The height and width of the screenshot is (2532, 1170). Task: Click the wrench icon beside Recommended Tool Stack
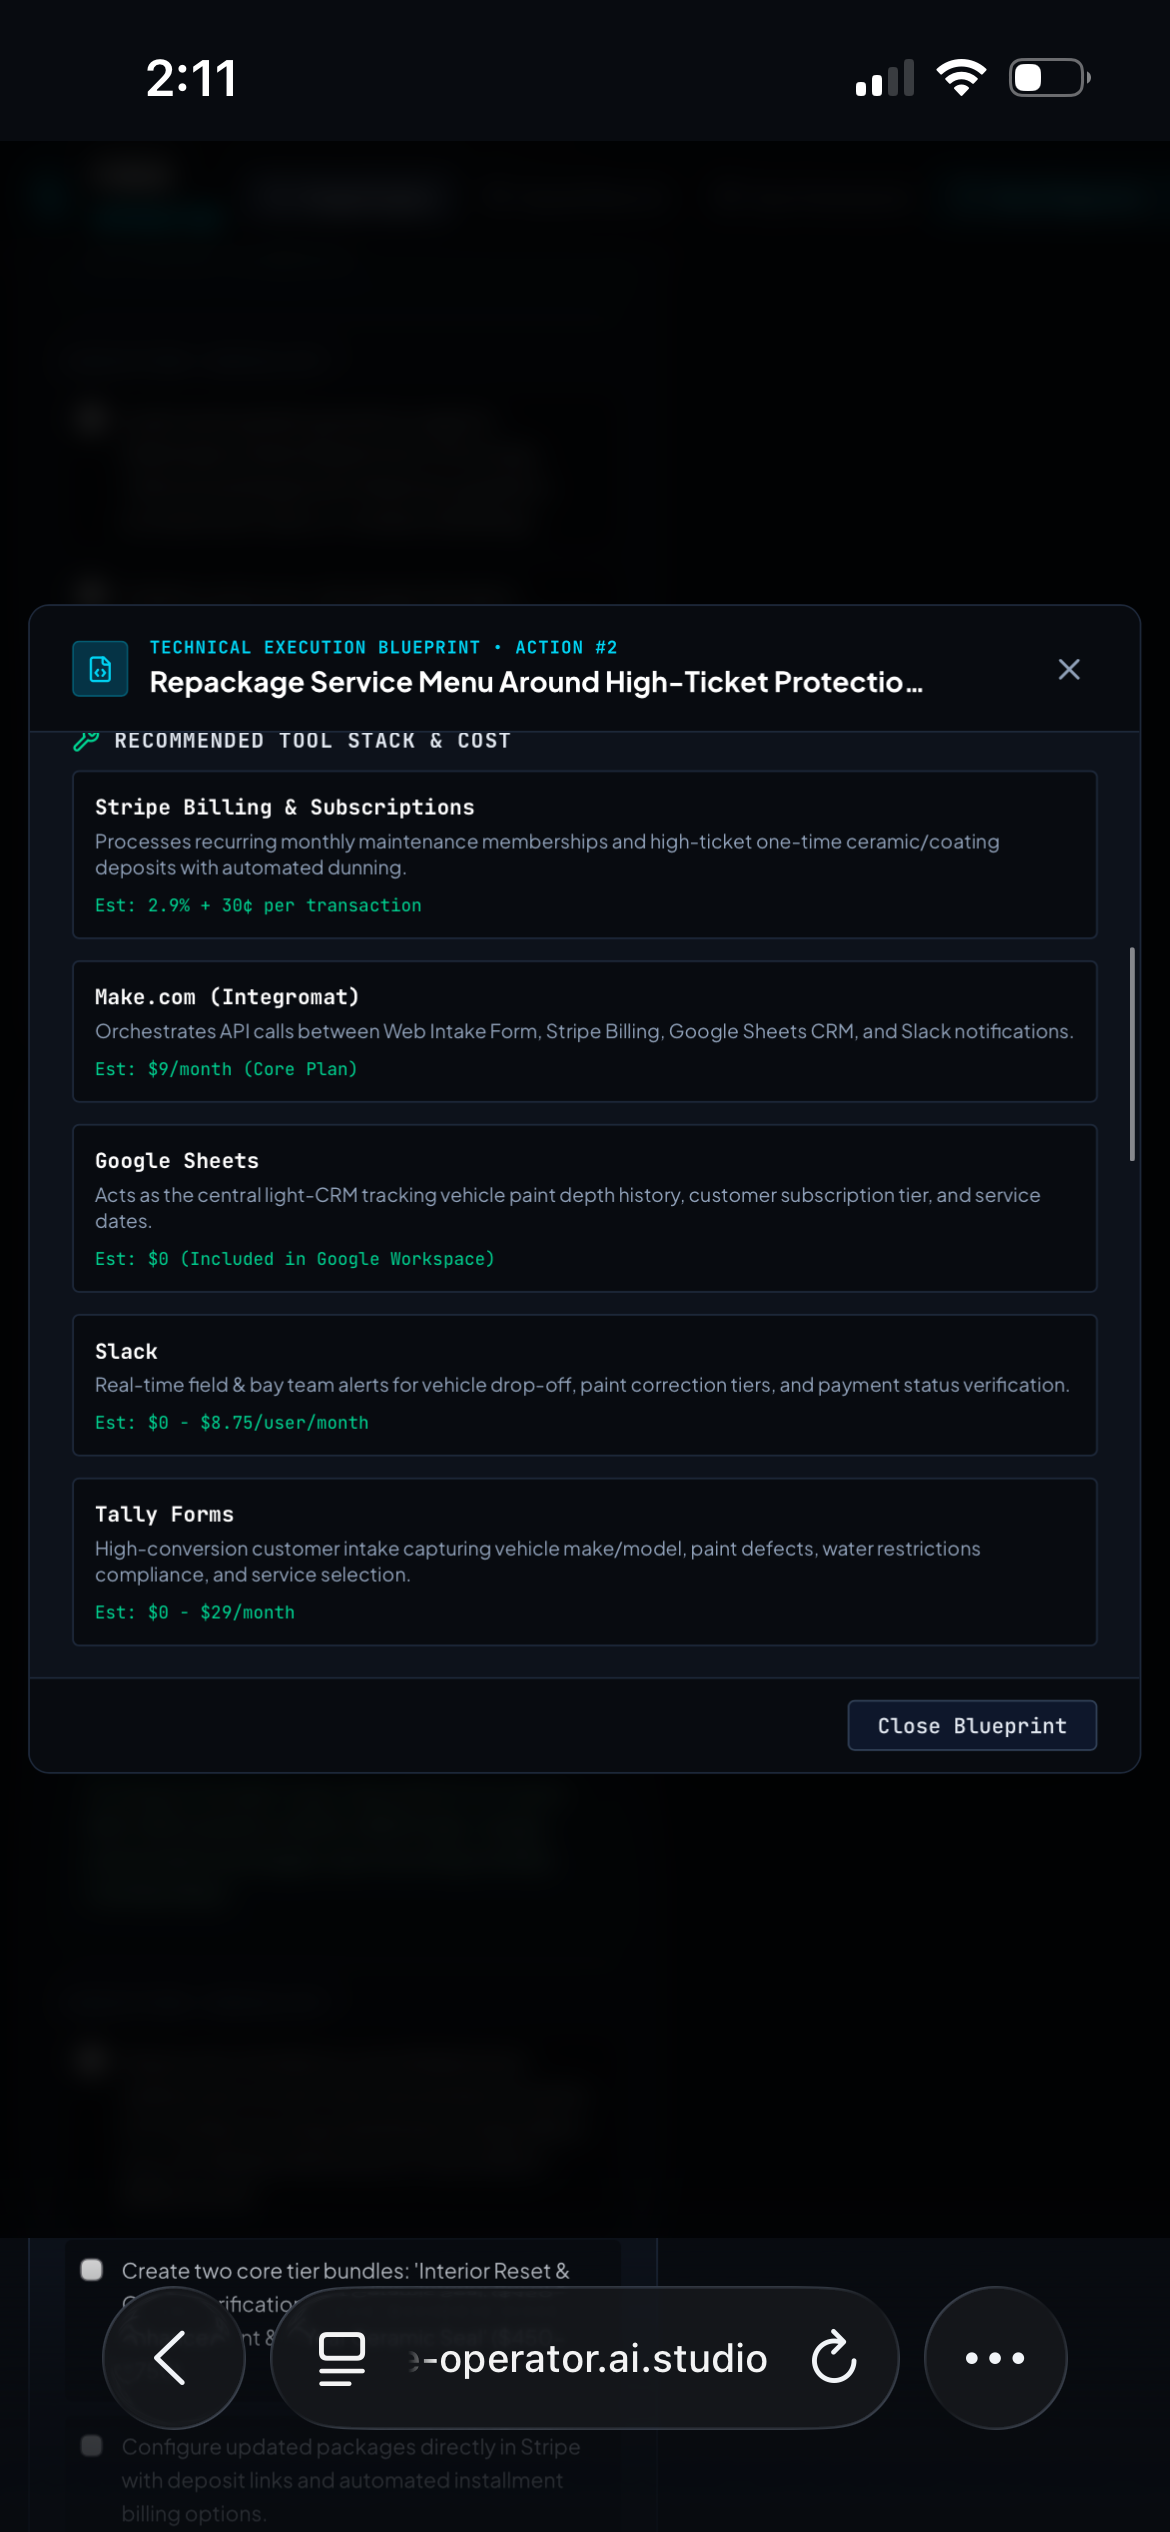point(87,741)
